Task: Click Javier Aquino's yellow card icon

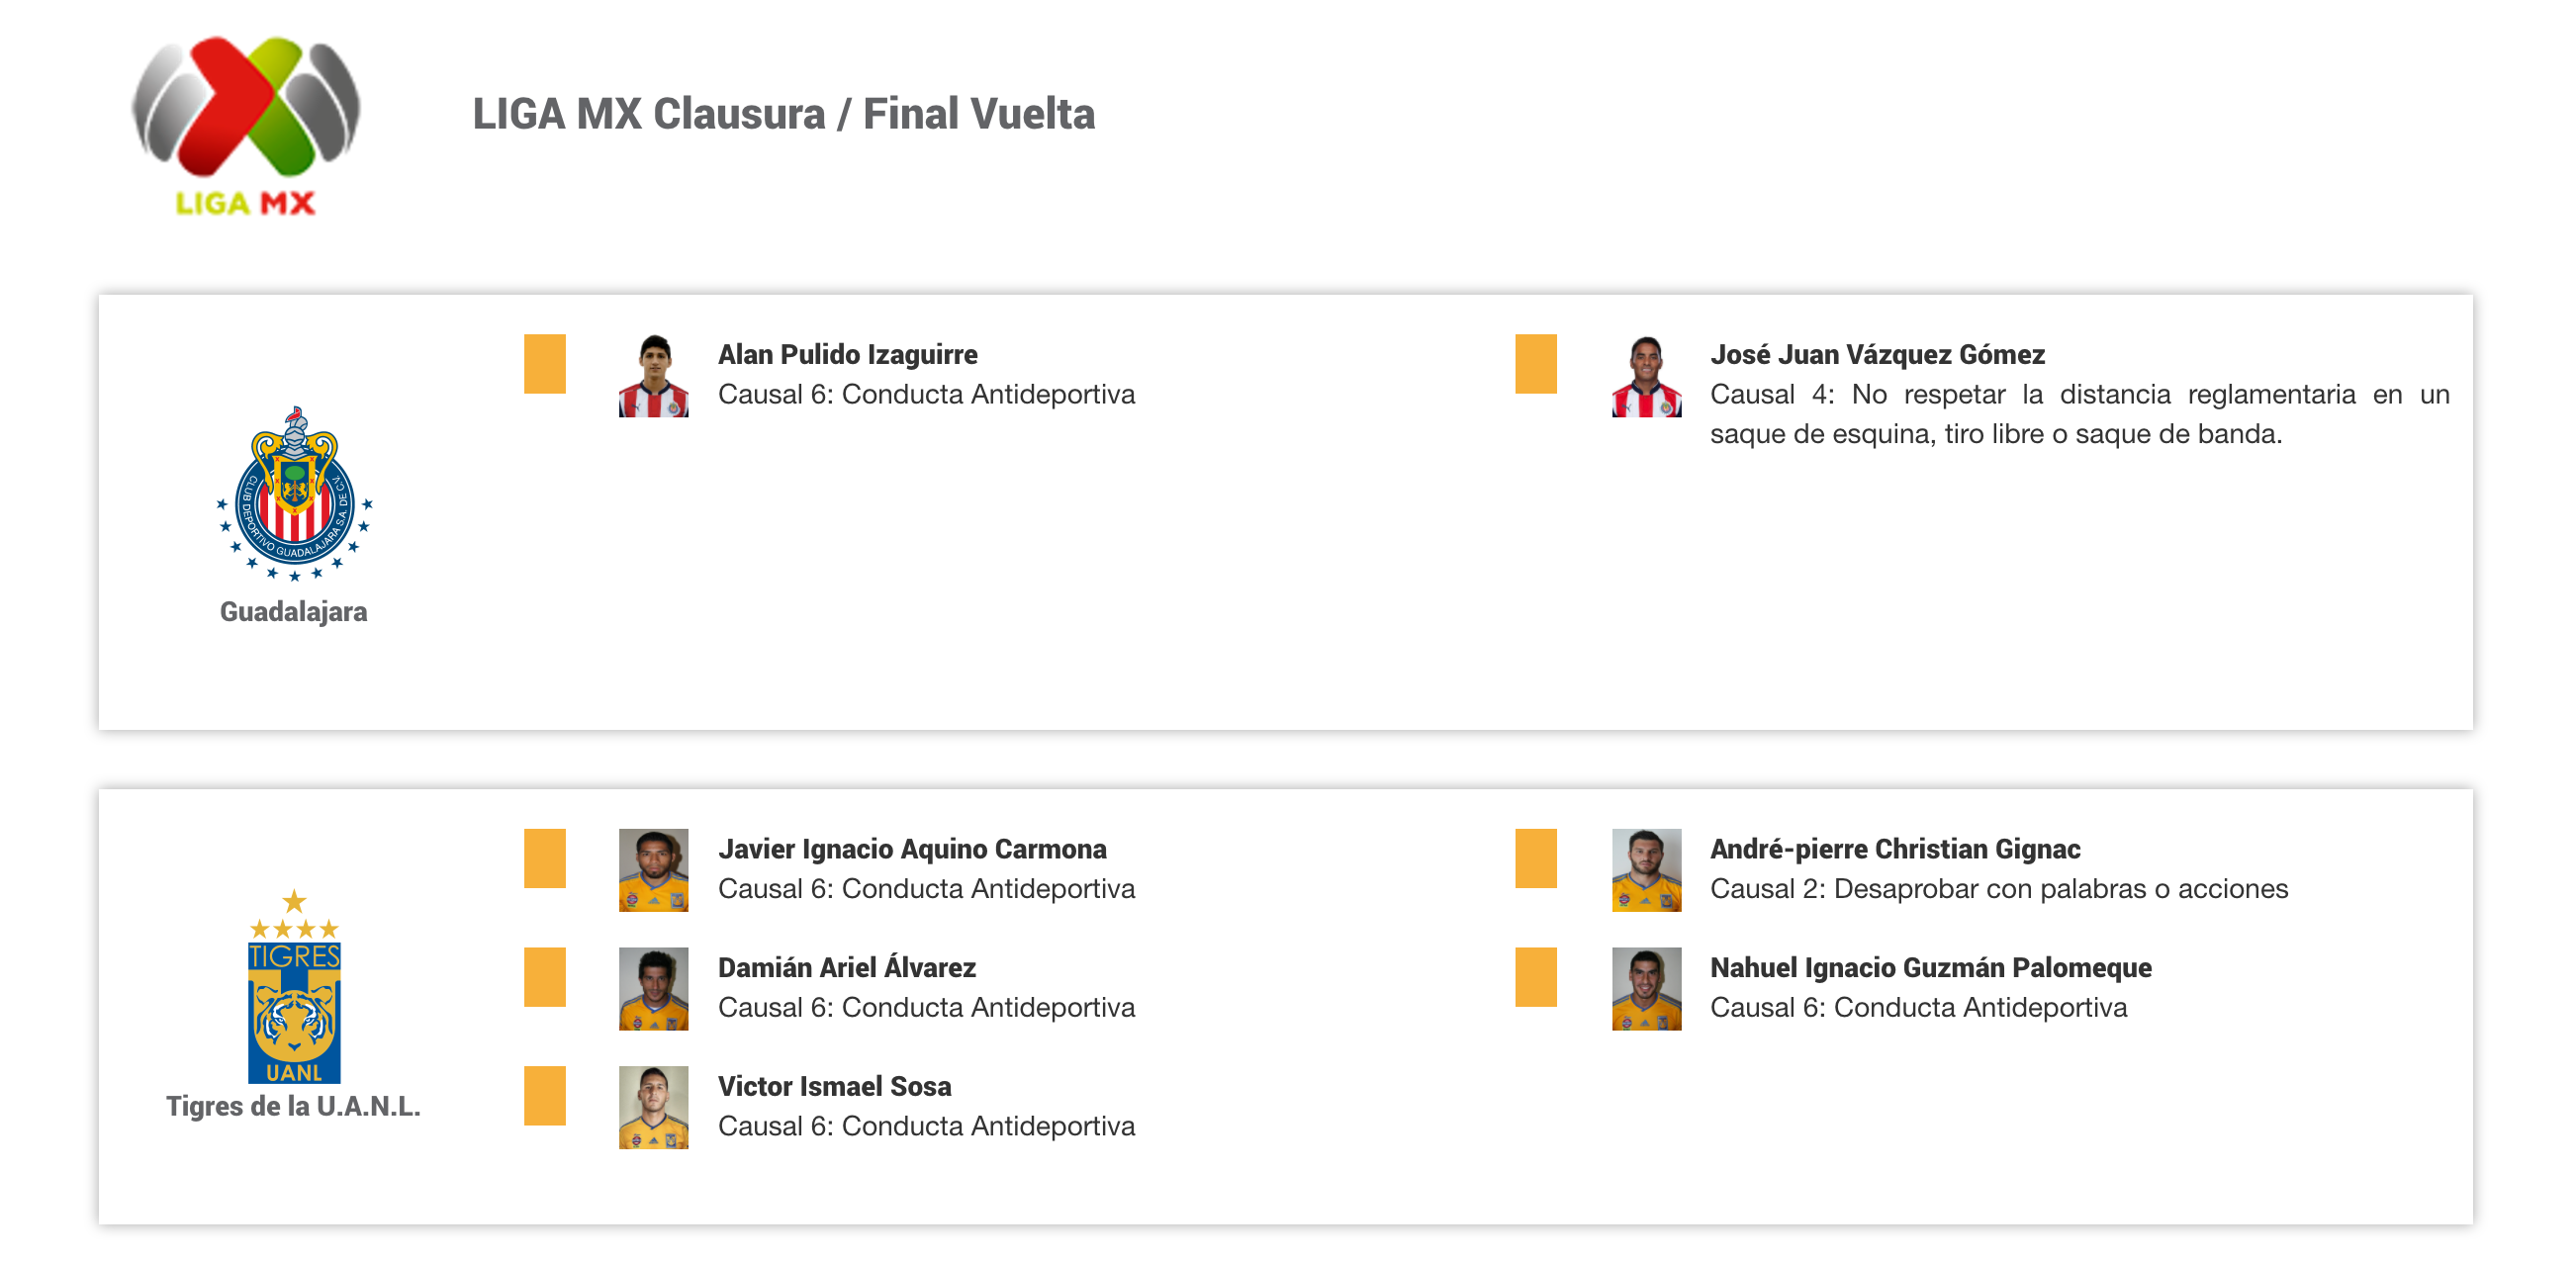Action: tap(544, 858)
